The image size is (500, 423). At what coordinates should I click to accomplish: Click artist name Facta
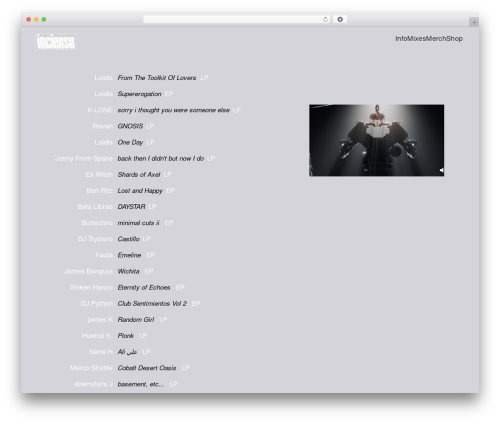(x=104, y=255)
